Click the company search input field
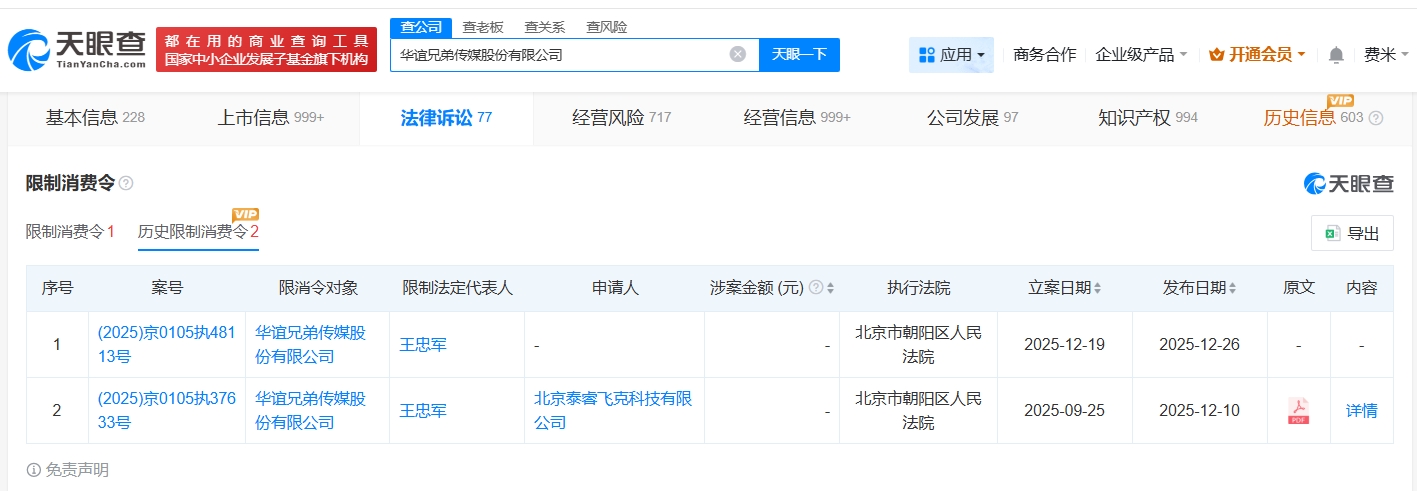 560,55
